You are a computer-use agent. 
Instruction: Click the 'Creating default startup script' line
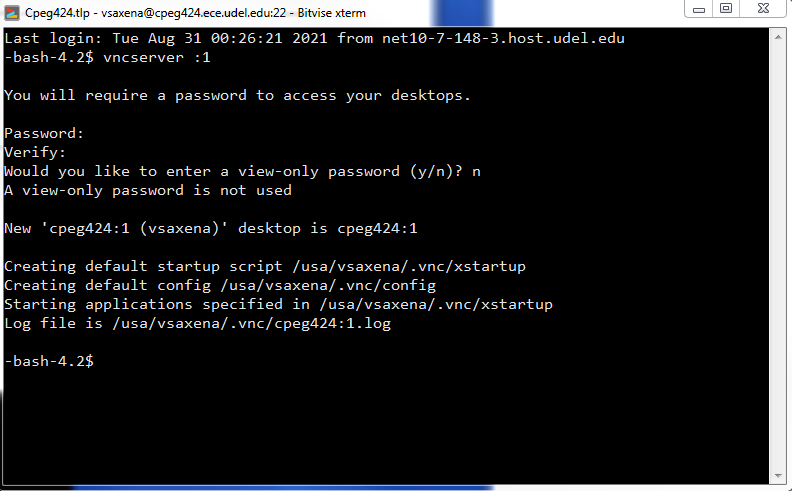pos(265,266)
